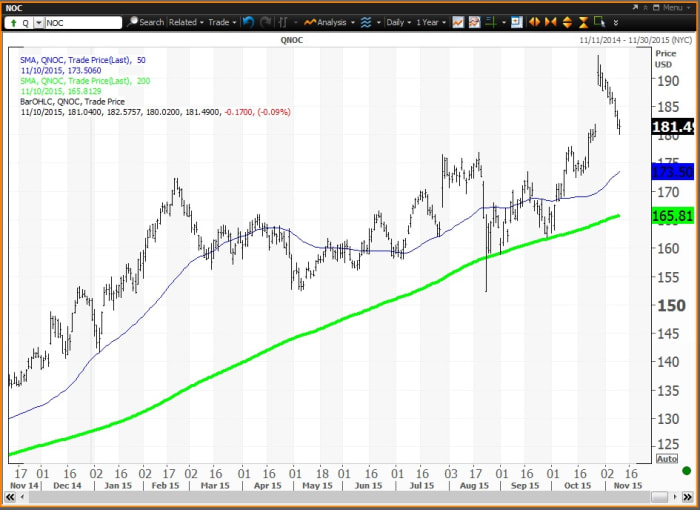Image resolution: width=700 pixels, height=510 pixels.
Task: Open the Trade menu
Action: 221,21
